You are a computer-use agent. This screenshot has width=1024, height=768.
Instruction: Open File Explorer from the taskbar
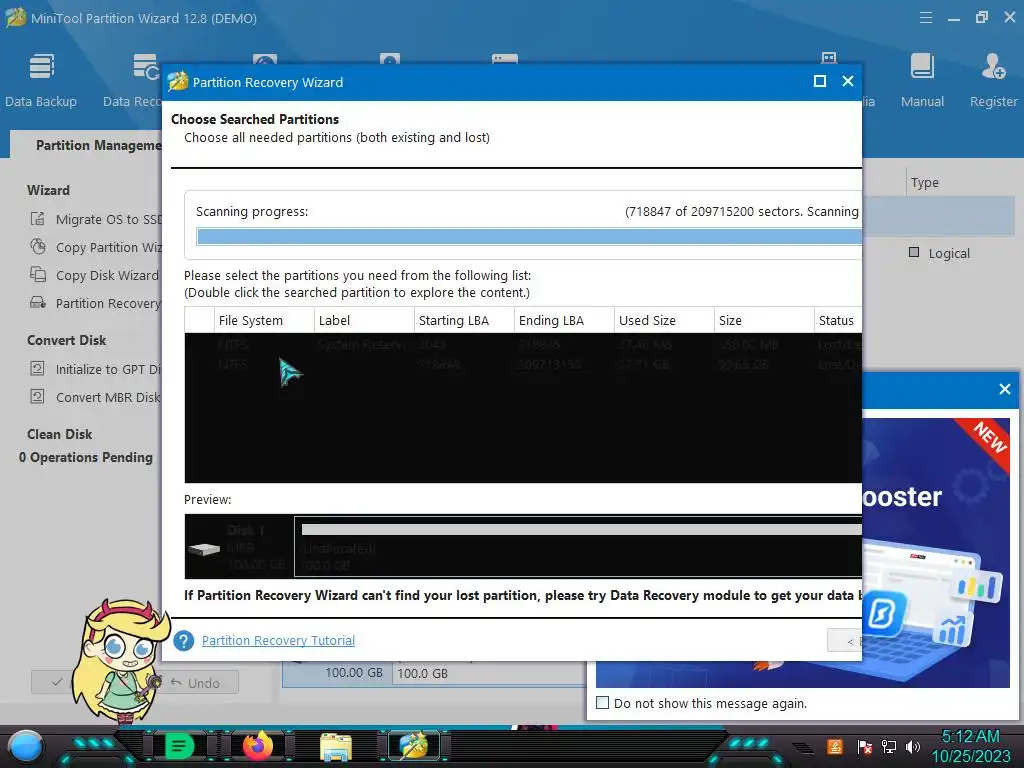tap(336, 747)
